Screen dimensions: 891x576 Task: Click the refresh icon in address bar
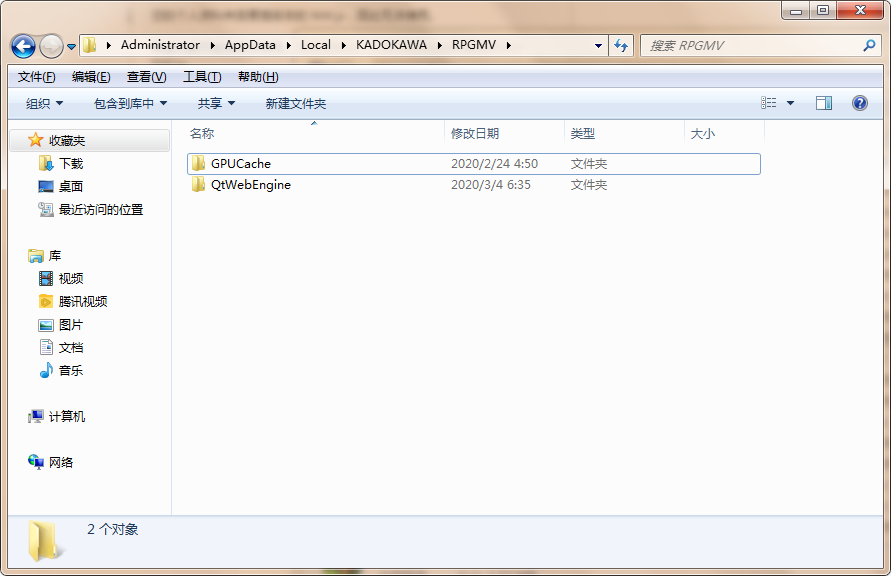pos(622,45)
